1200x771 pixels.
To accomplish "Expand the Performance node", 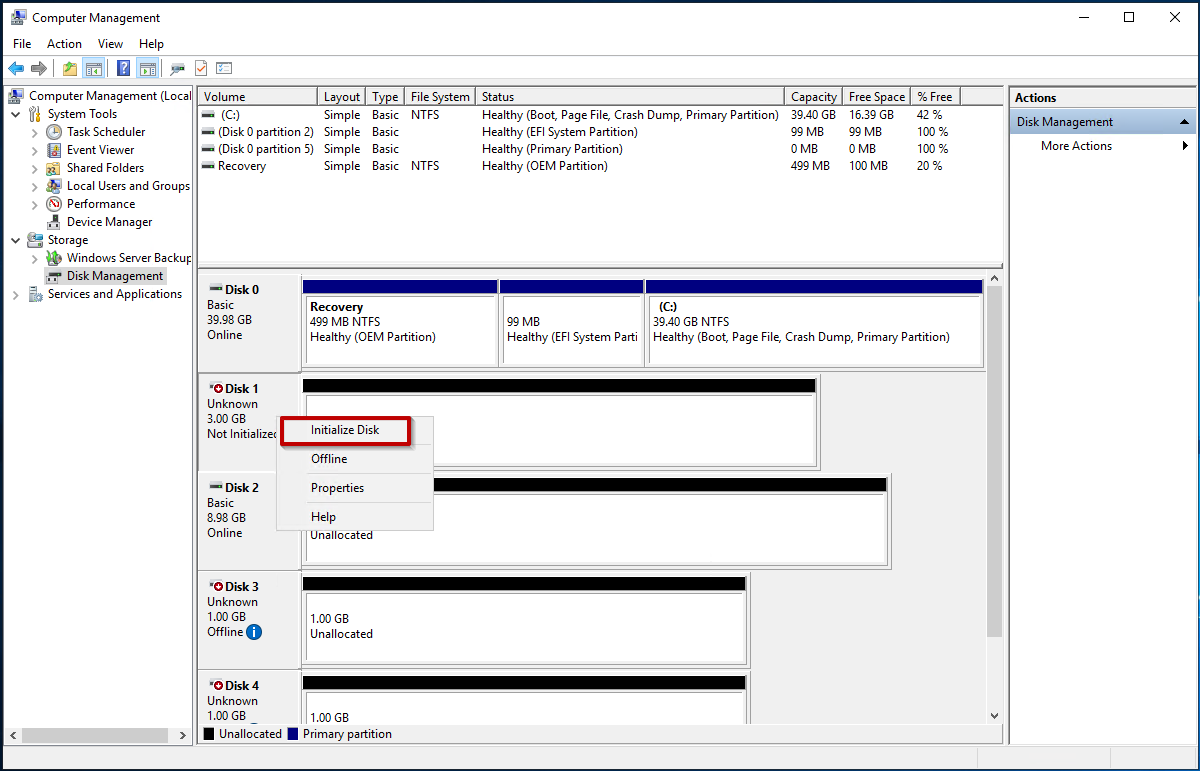I will click(35, 204).
